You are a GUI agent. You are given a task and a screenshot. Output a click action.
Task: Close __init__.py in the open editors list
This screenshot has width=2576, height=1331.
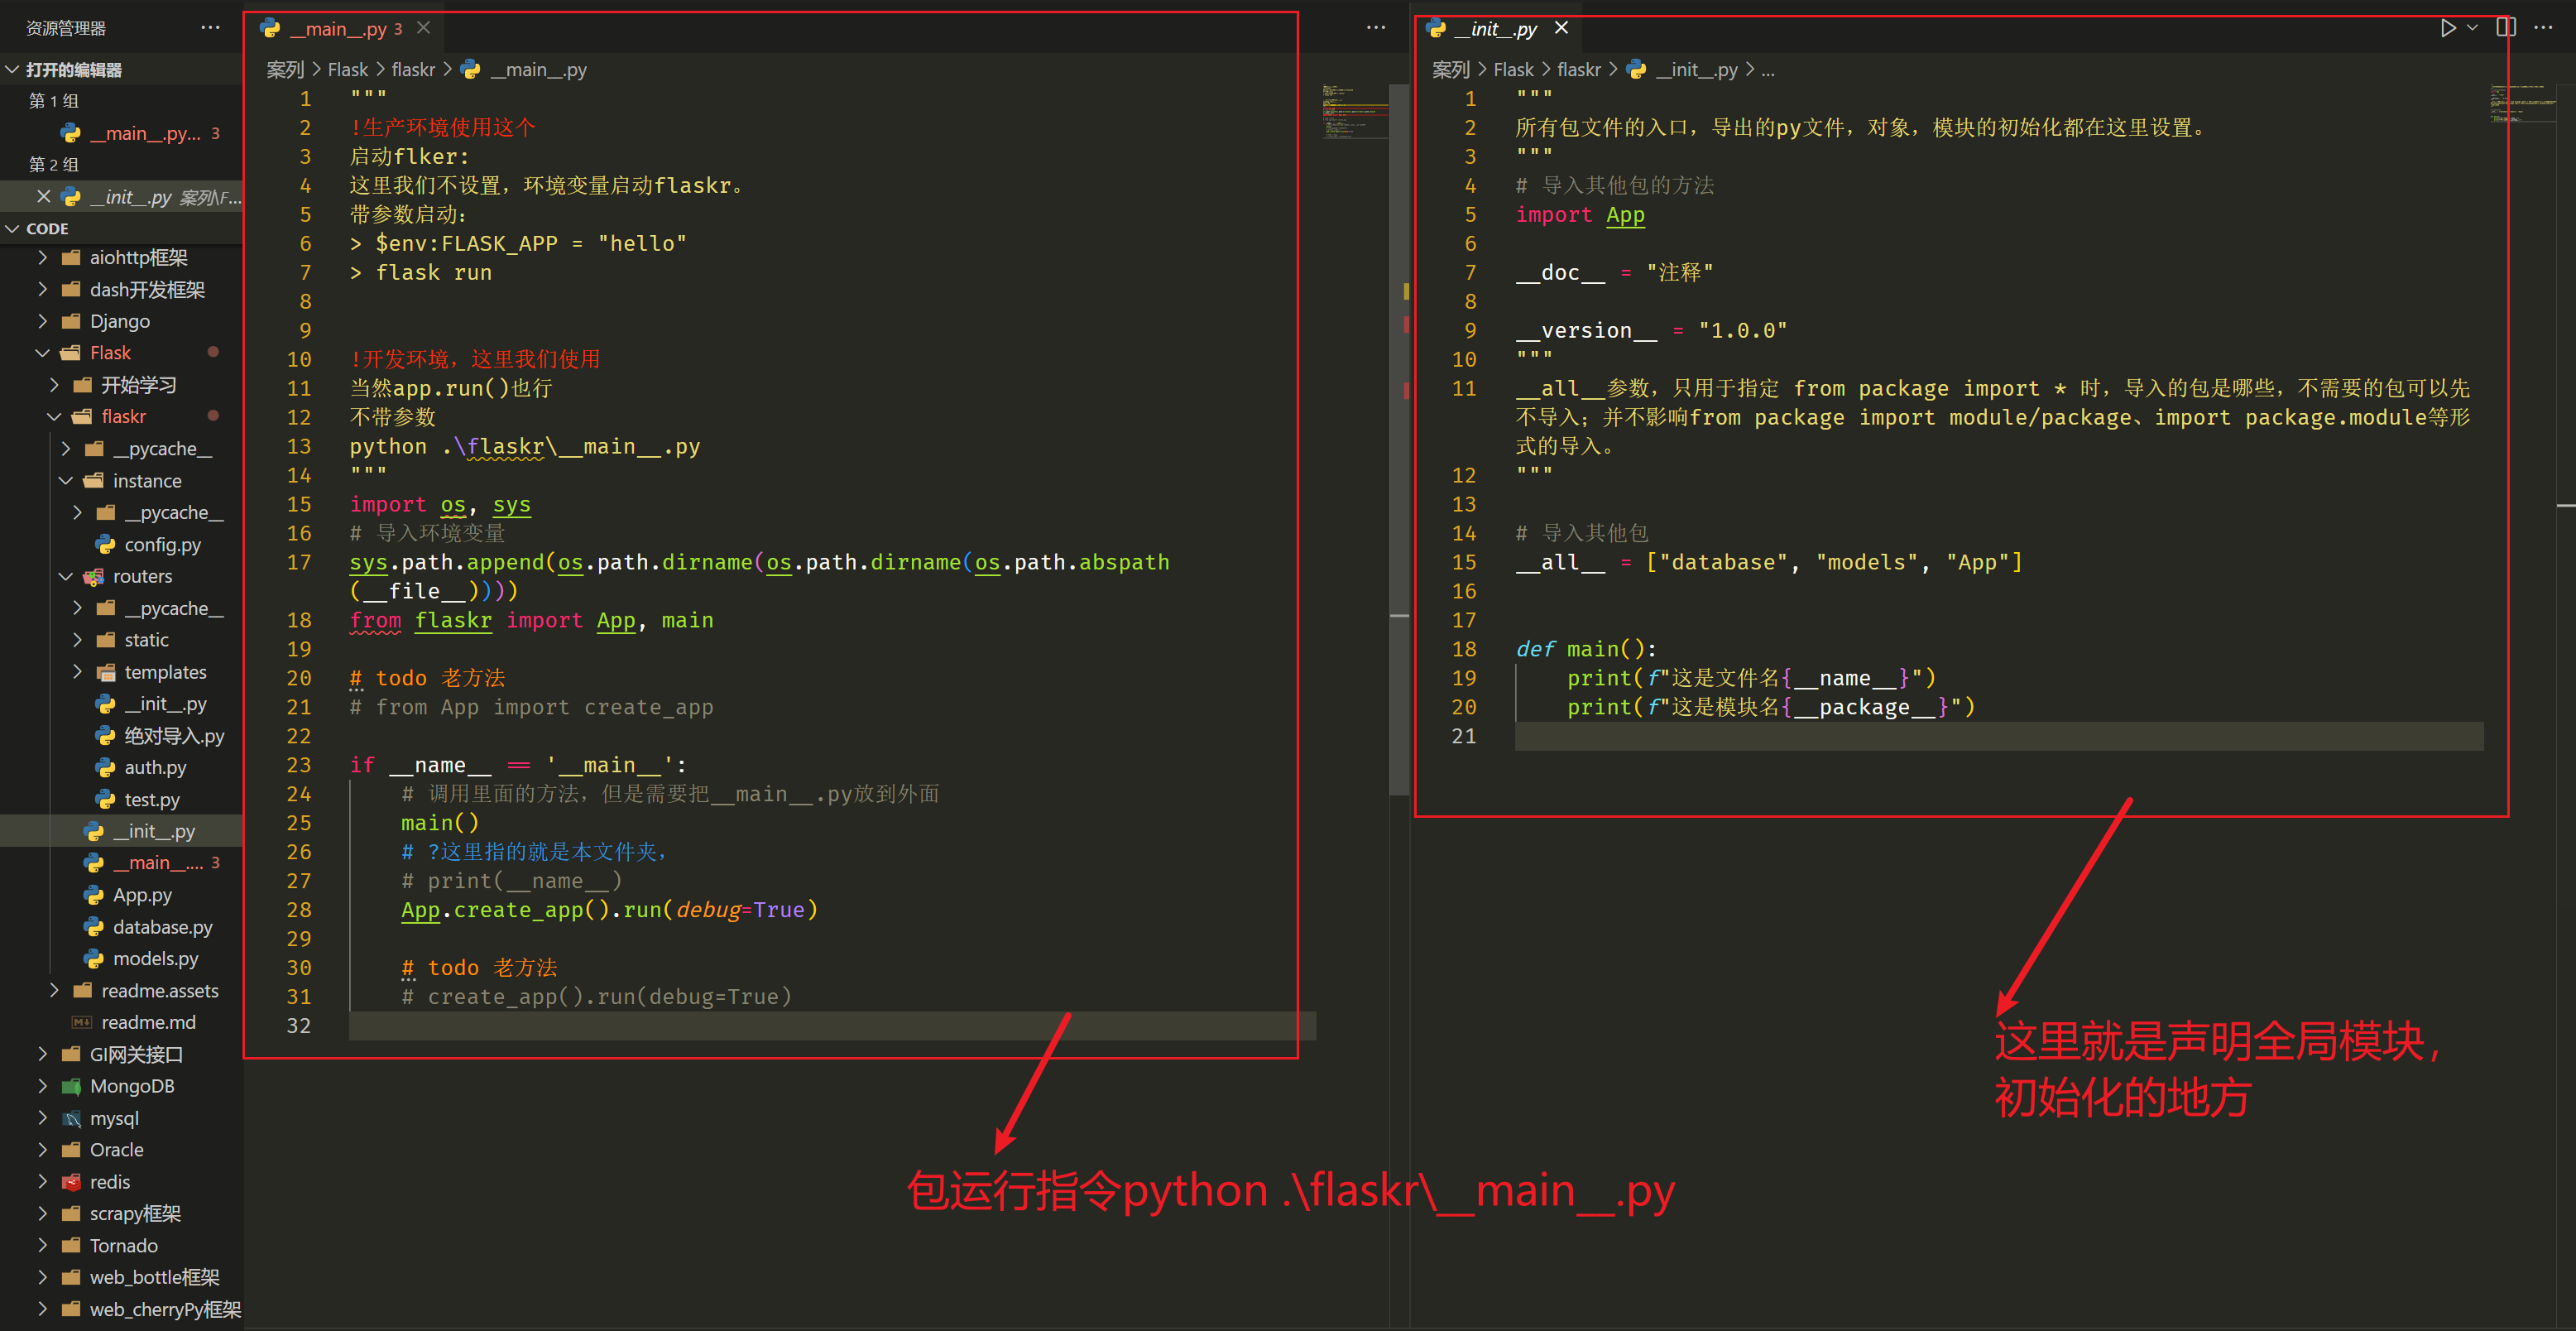click(x=43, y=197)
